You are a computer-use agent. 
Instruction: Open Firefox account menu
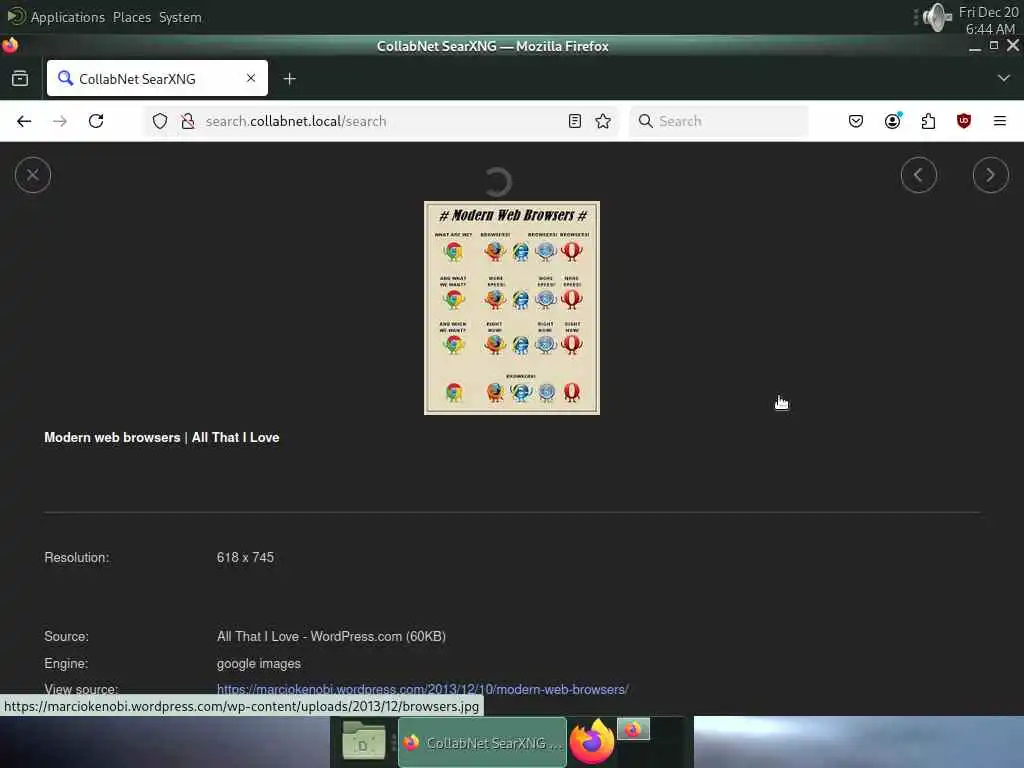point(892,121)
